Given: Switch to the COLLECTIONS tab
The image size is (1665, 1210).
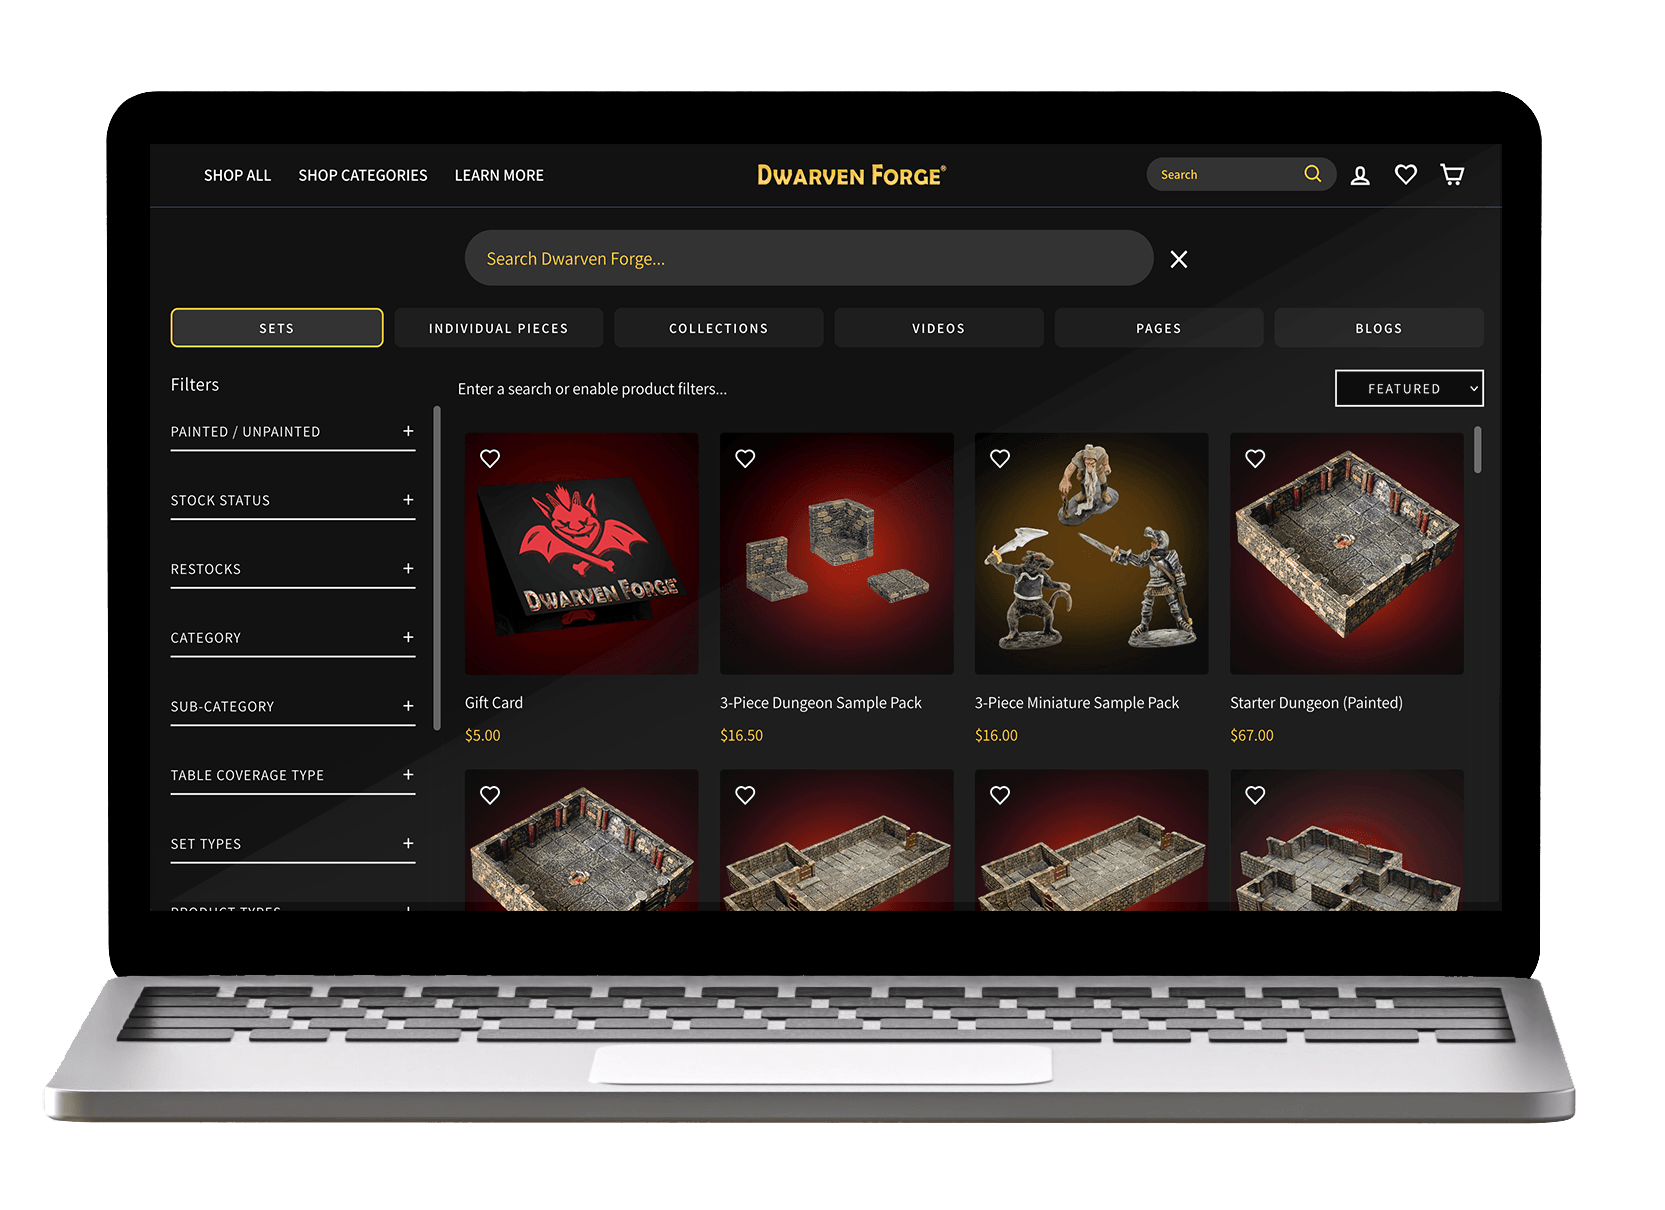Looking at the screenshot, I should pos(718,327).
